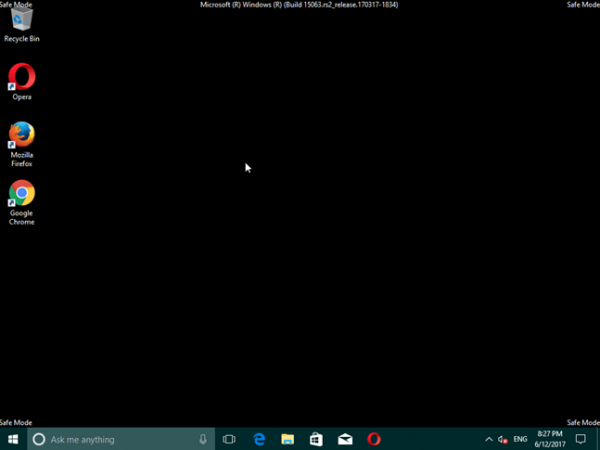Open the Mail app from taskbar
This screenshot has width=600, height=450.
[345, 439]
